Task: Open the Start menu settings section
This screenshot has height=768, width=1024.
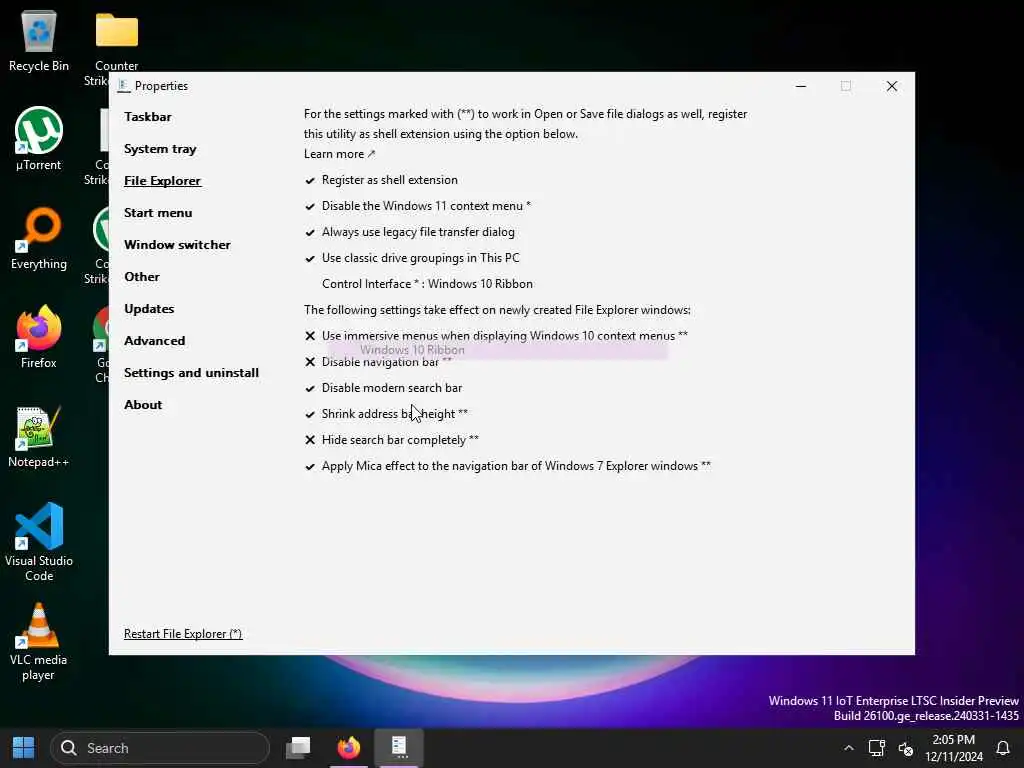Action: click(x=158, y=213)
